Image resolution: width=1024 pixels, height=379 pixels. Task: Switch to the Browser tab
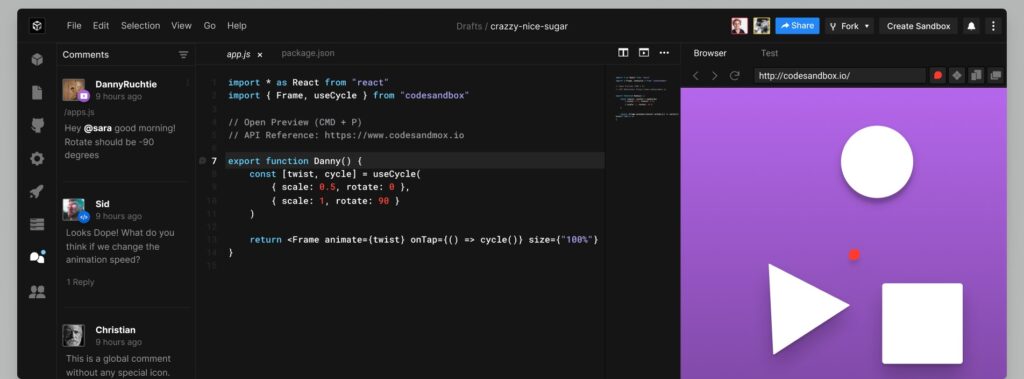(710, 53)
